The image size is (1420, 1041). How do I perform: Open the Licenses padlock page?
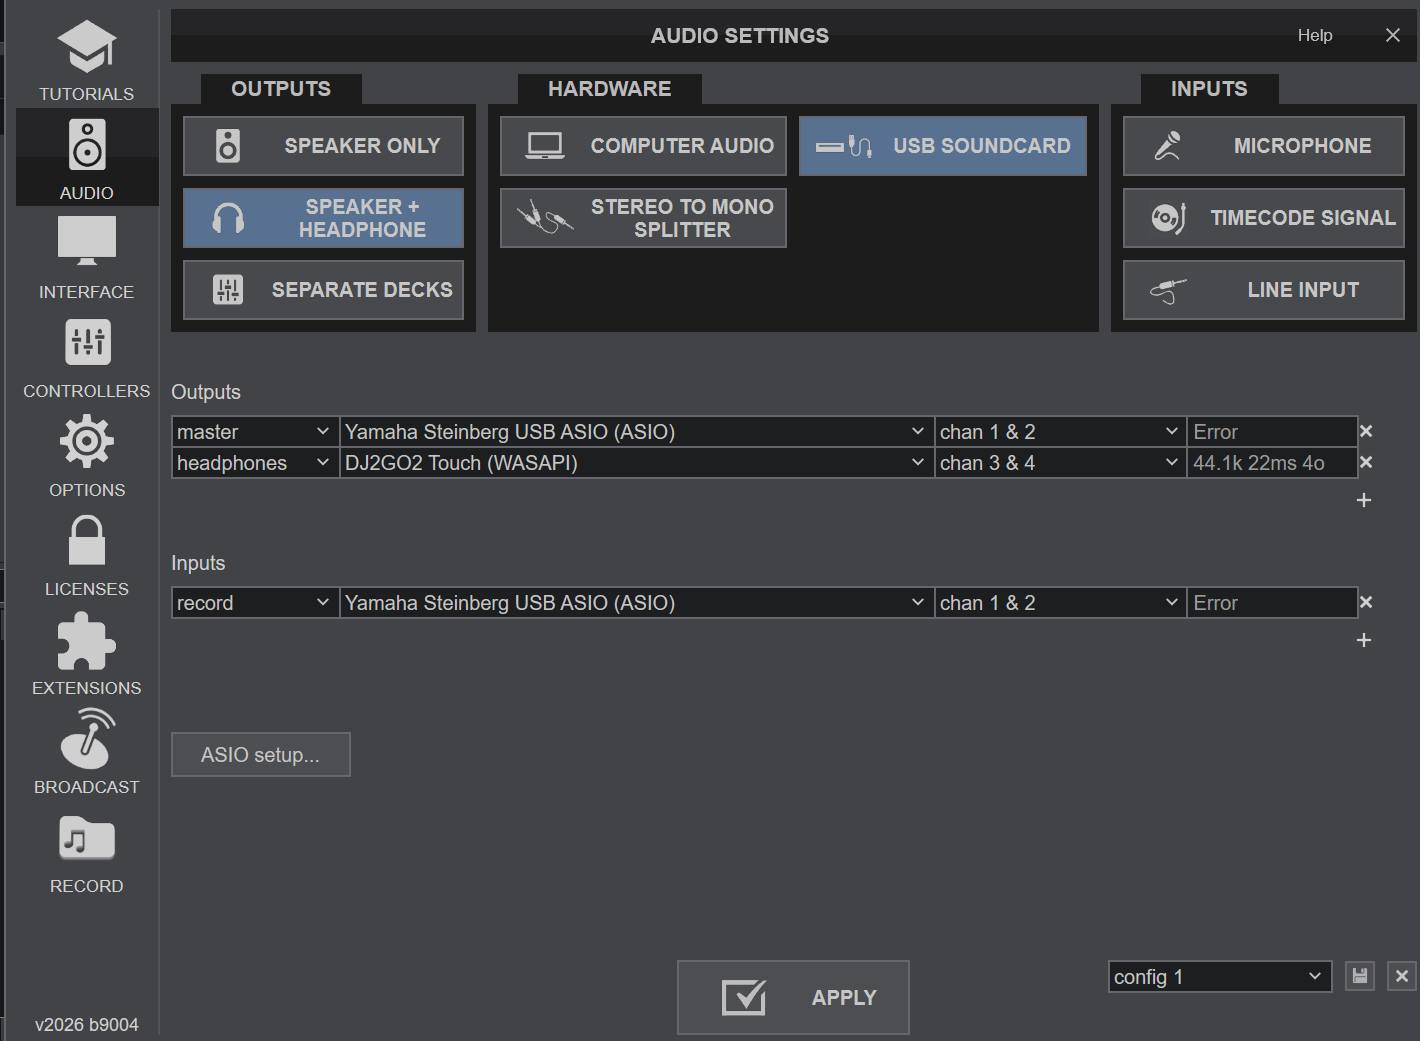click(x=86, y=555)
